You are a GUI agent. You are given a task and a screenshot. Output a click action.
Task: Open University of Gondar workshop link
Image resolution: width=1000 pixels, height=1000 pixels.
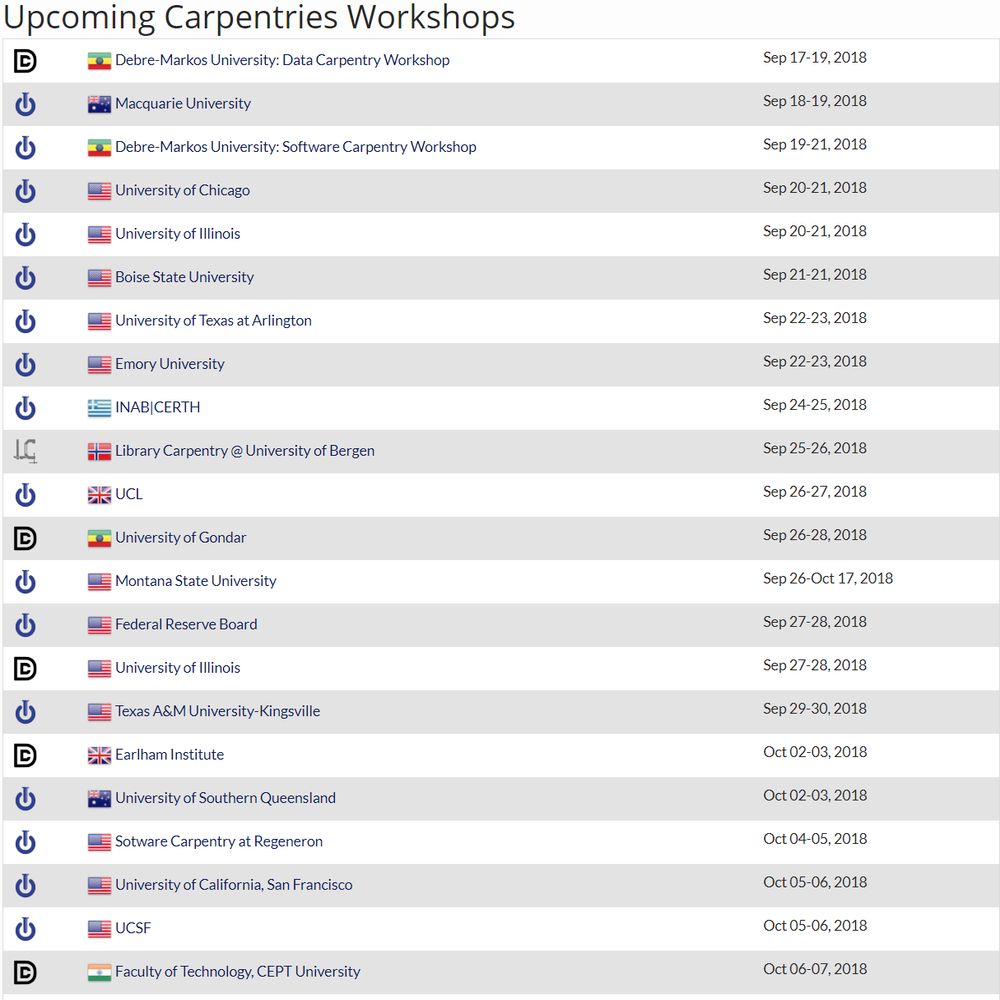pos(180,537)
